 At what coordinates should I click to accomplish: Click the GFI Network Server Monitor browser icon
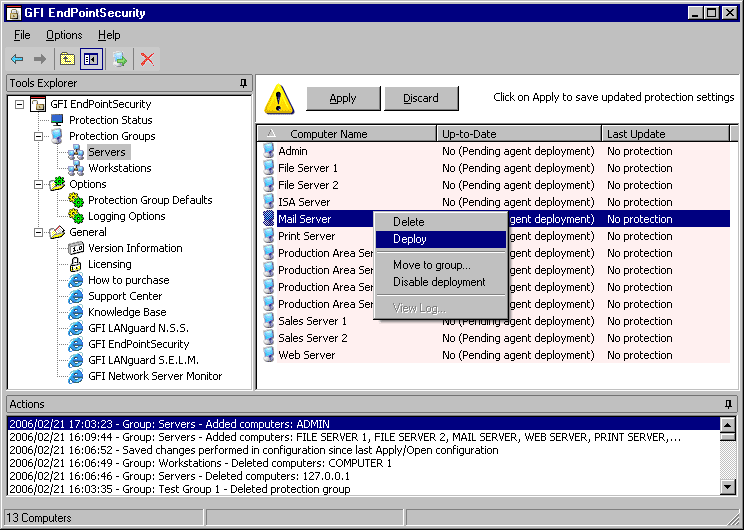(75, 376)
